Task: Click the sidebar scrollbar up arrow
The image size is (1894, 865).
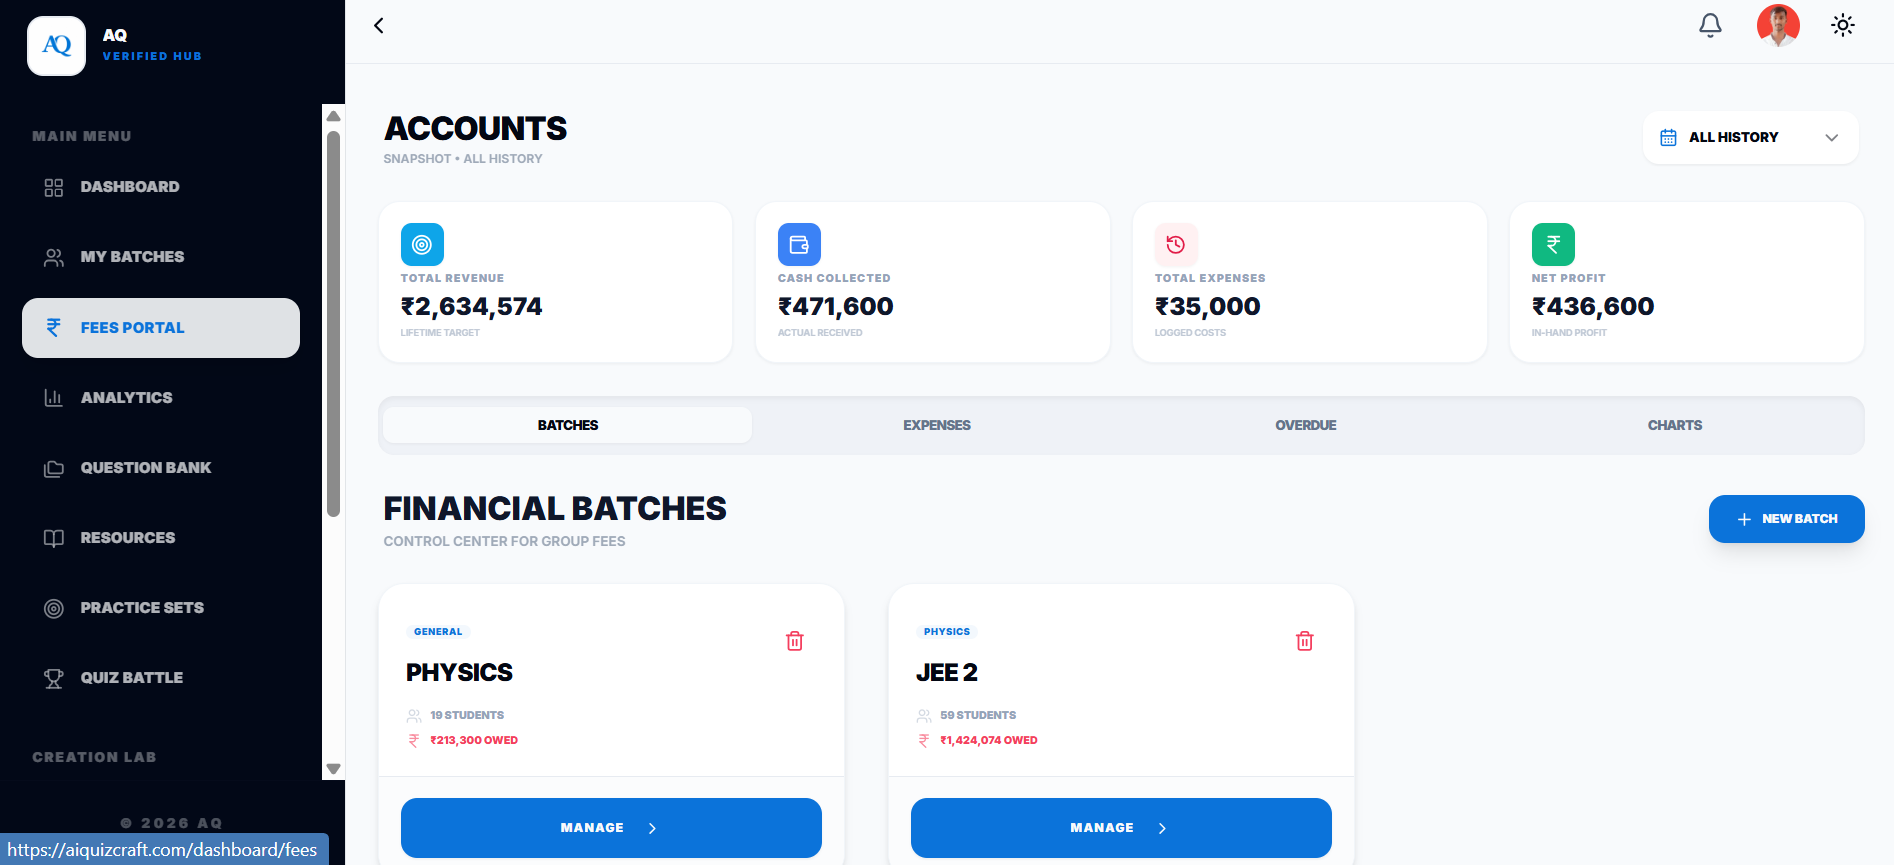Action: (334, 116)
